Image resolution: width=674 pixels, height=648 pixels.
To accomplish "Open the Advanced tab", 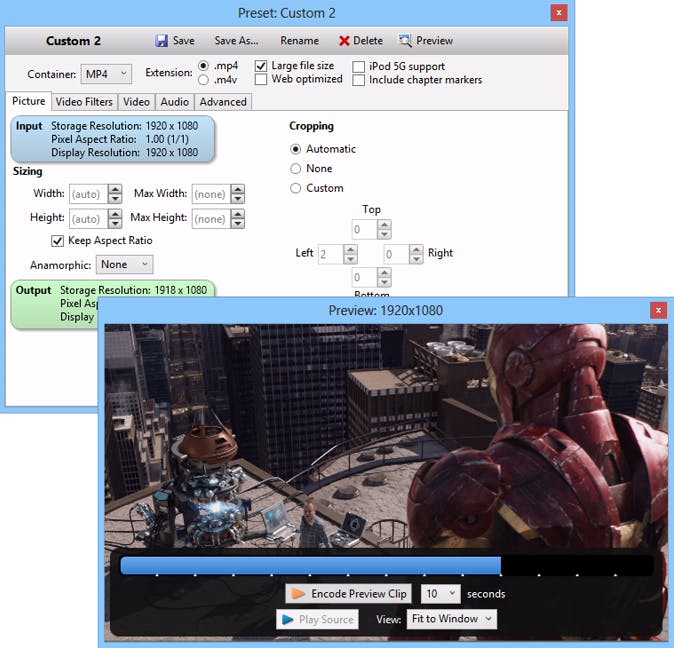I will point(223,102).
